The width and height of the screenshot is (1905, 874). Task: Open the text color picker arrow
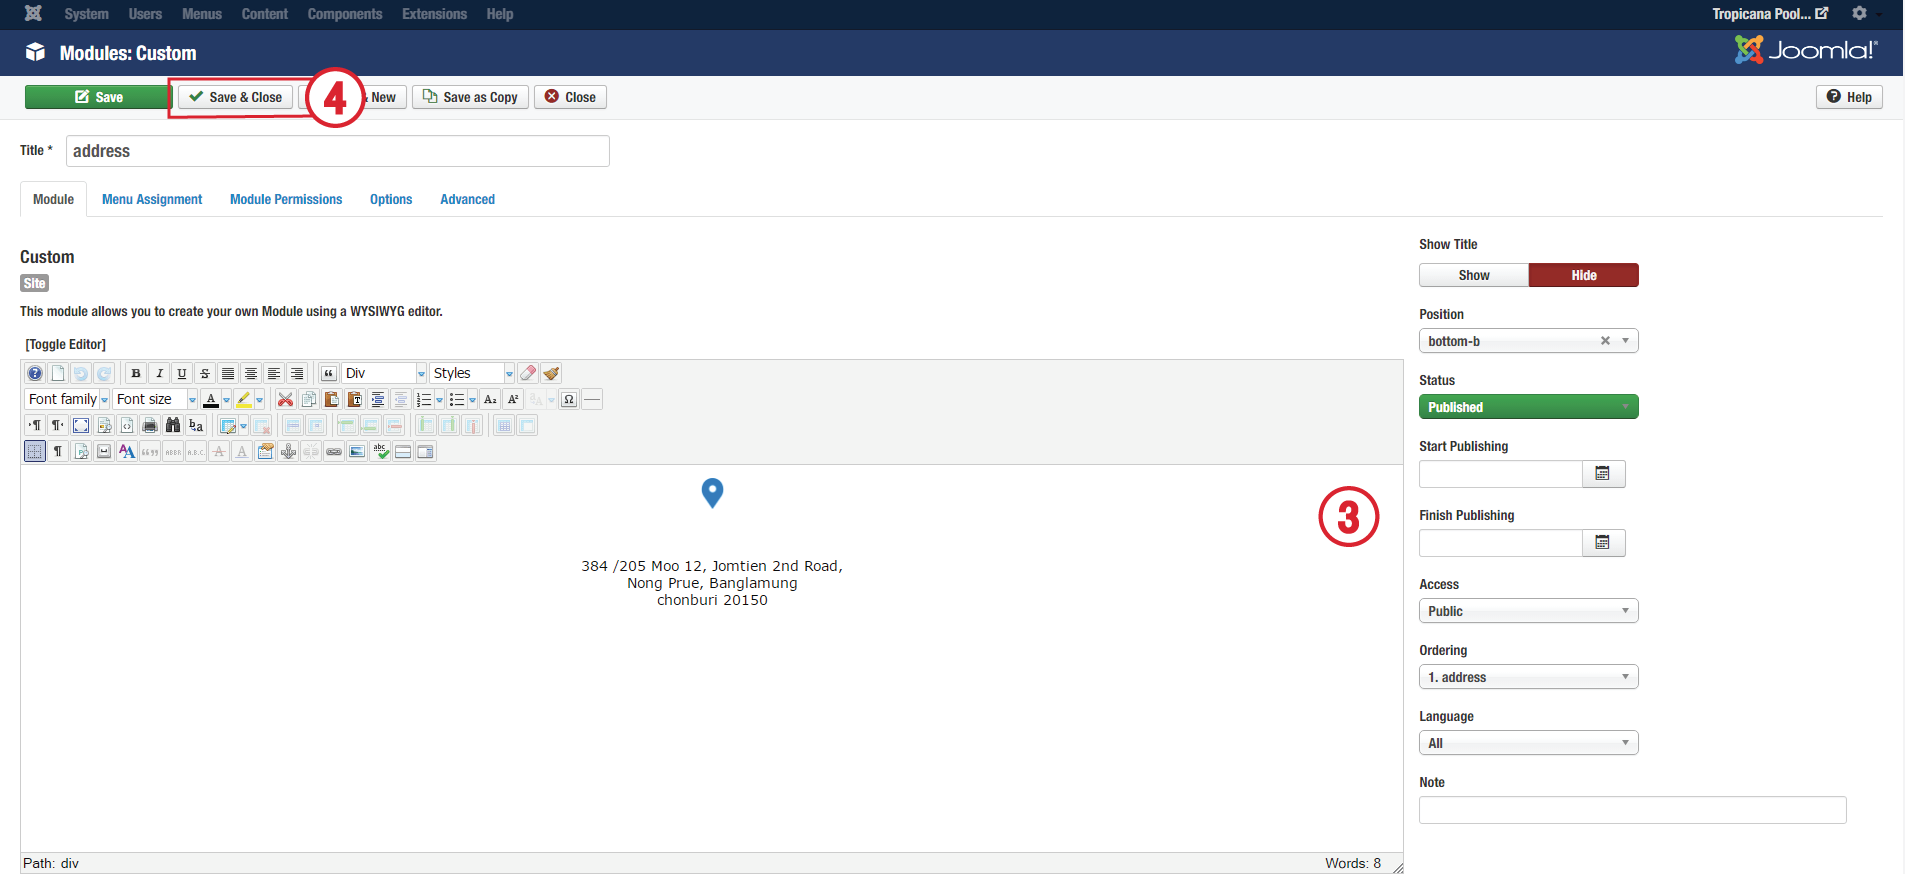[x=227, y=399]
